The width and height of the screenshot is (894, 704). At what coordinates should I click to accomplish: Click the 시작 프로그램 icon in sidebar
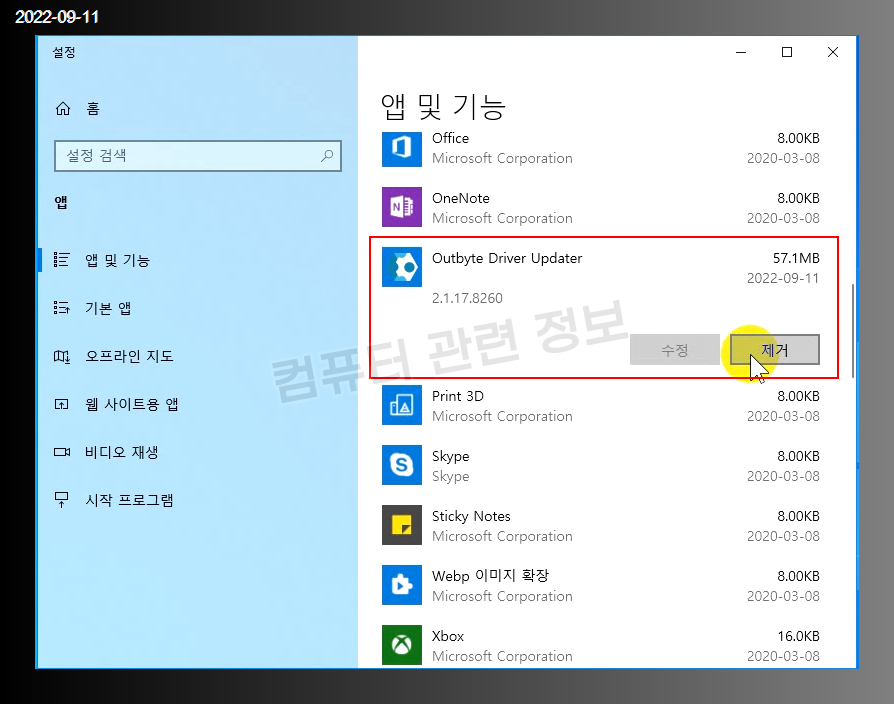pyautogui.click(x=62, y=500)
